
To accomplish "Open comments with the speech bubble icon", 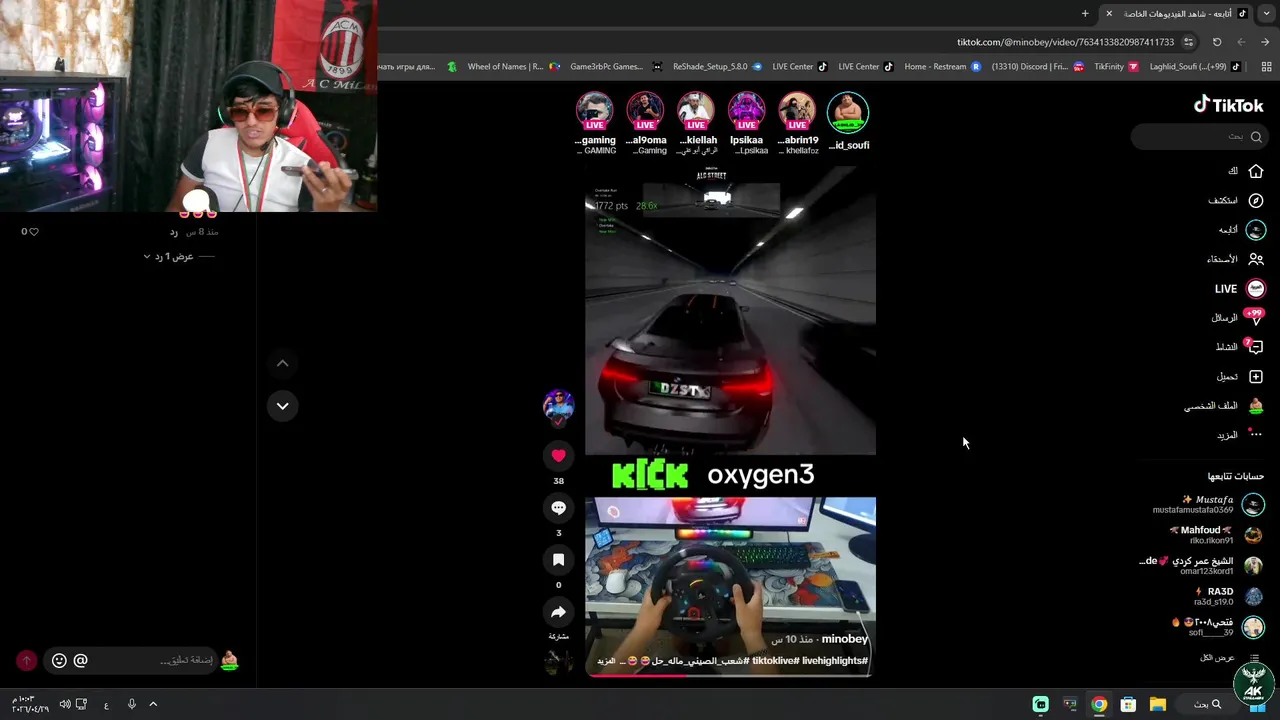I will (x=558, y=508).
